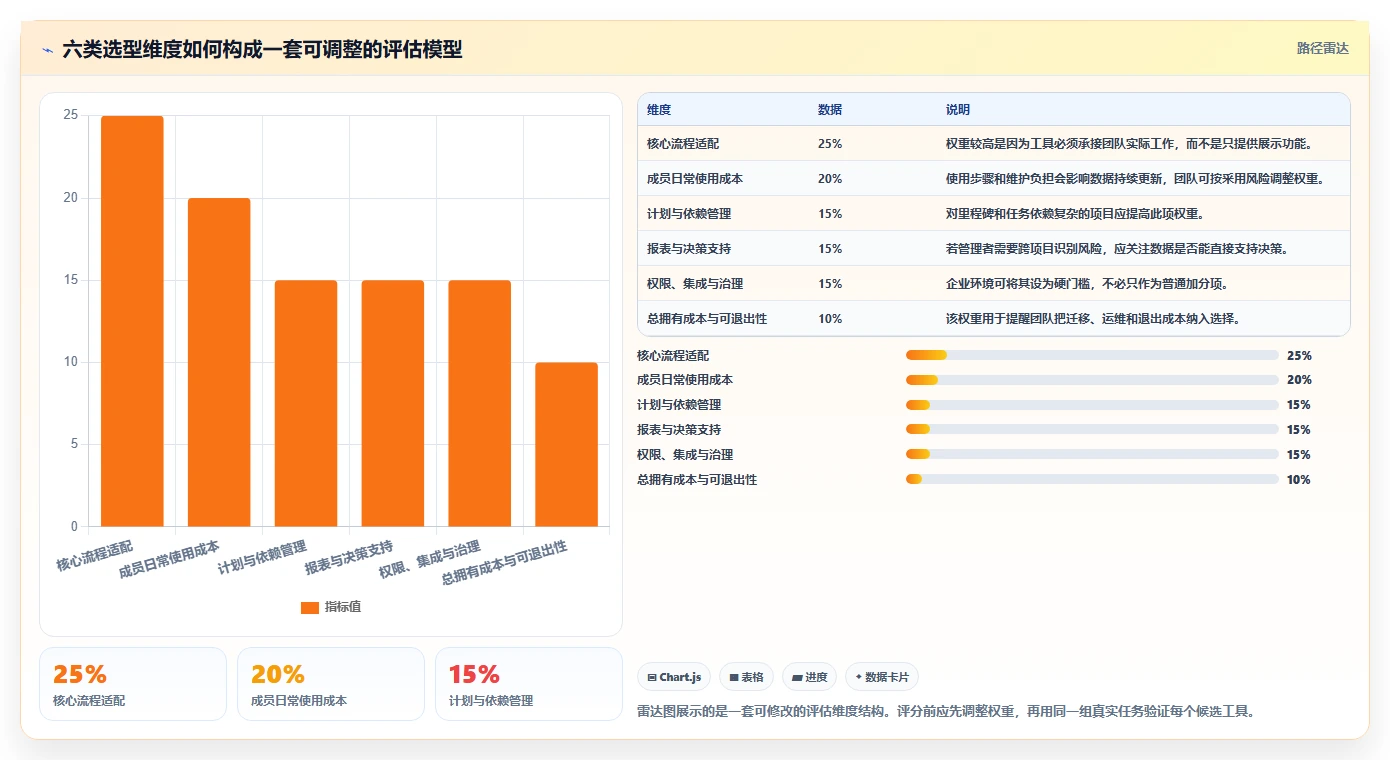Screen dimensions: 1390x760
Task: Click the 计划与依赖管理 label beside progress bars
Action: click(679, 405)
